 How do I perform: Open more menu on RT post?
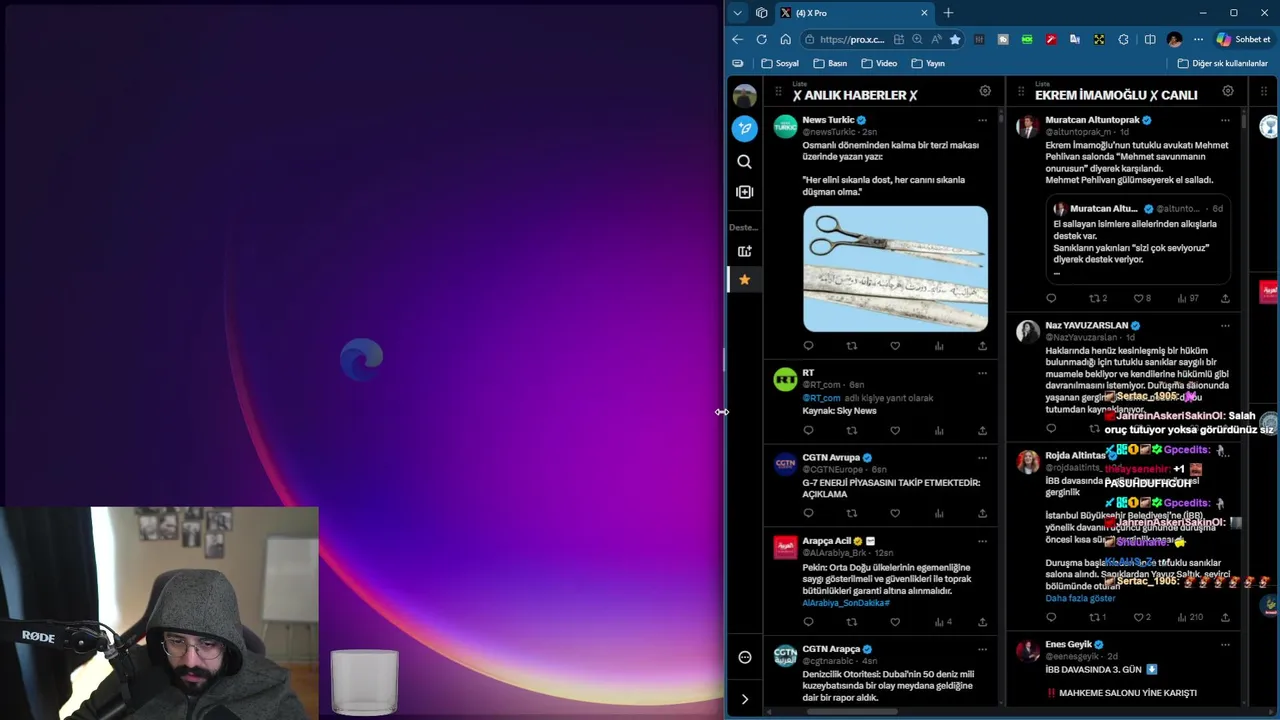pyautogui.click(x=982, y=373)
